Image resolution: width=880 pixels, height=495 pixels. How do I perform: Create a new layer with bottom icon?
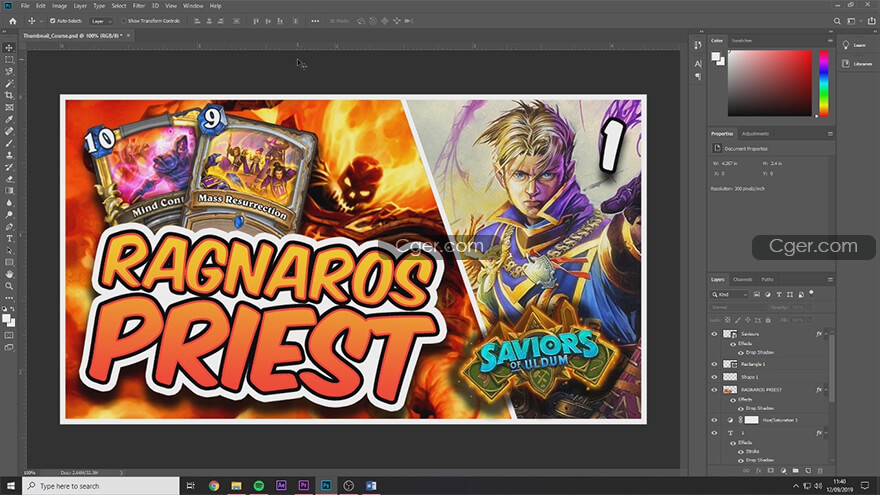click(808, 471)
